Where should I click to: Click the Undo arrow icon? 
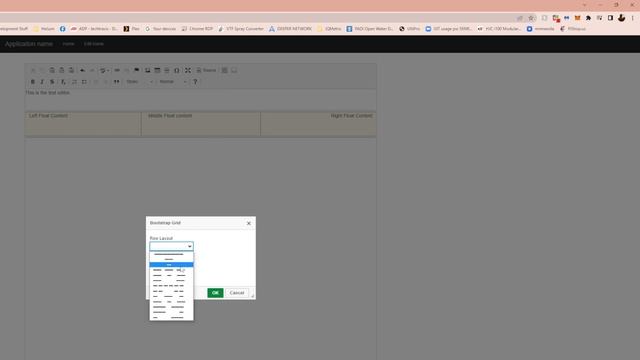(x=82, y=70)
